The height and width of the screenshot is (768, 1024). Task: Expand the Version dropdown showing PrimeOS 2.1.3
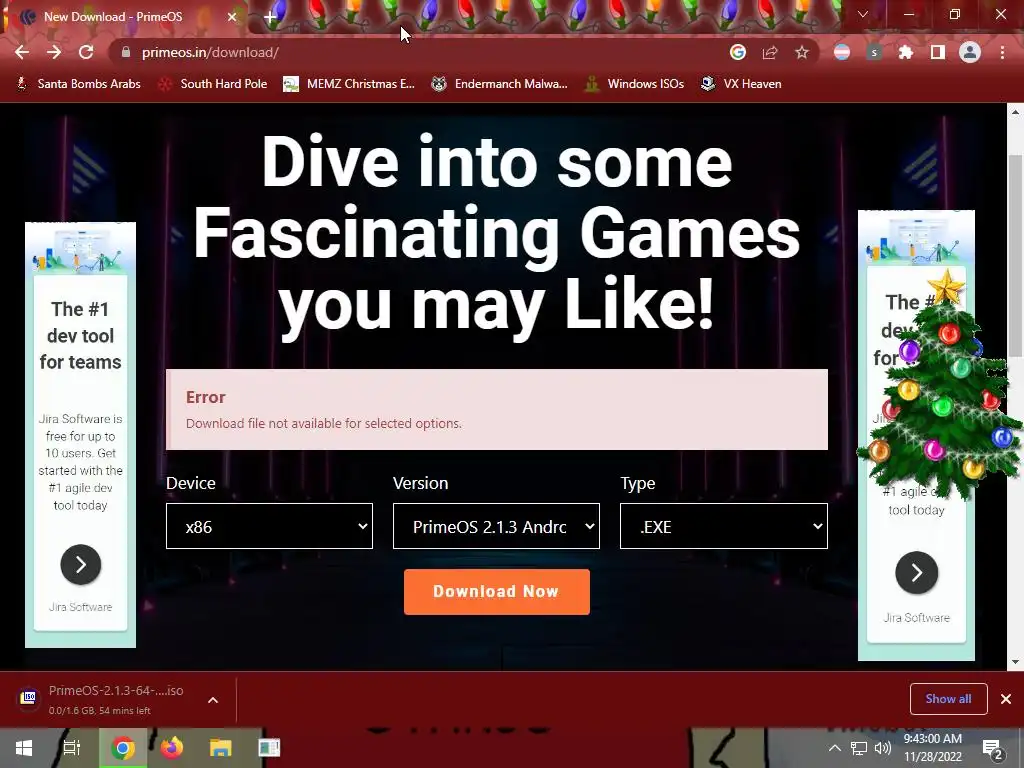click(496, 526)
